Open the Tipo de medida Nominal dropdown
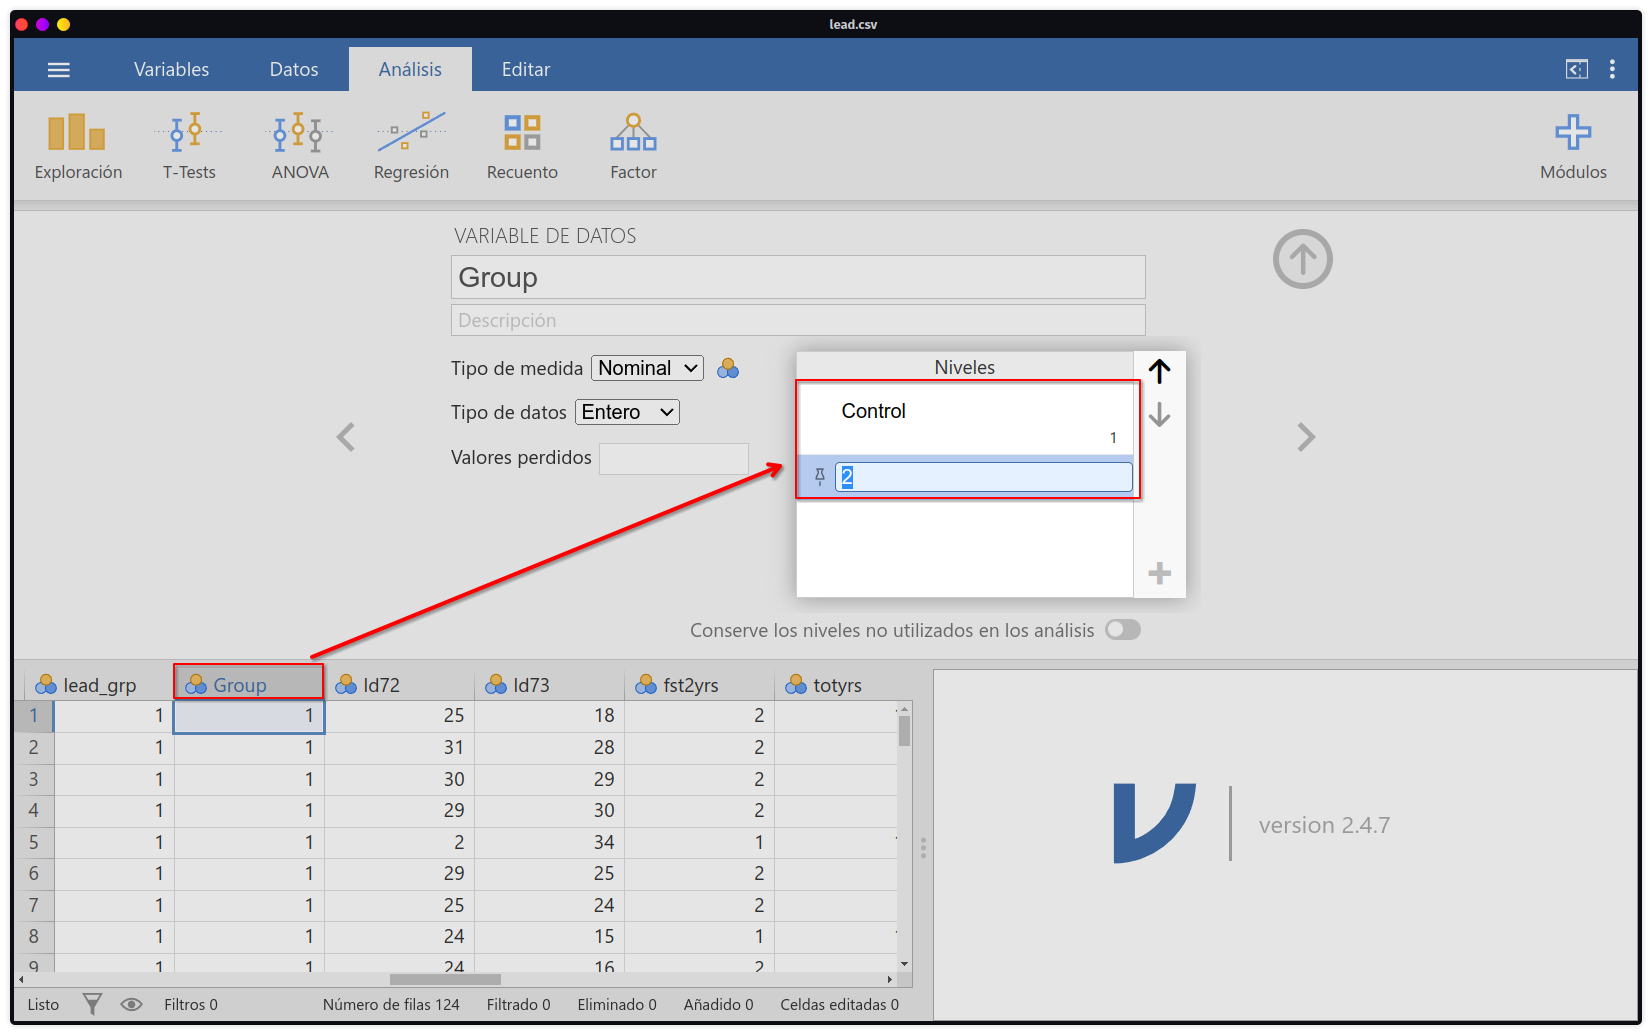1652x1035 pixels. click(x=648, y=368)
